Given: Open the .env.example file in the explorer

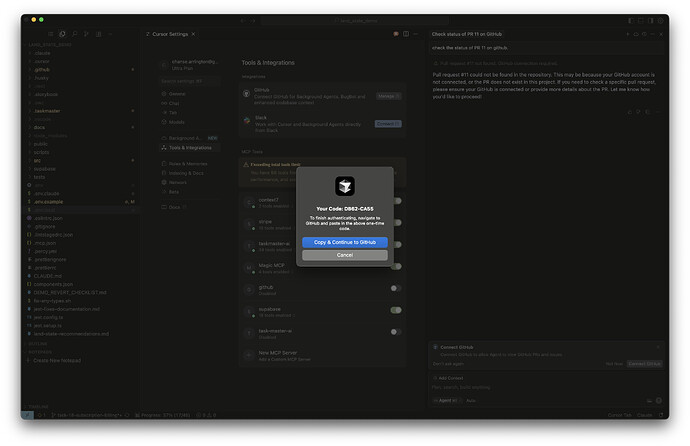Looking at the screenshot, I should (x=81, y=202).
